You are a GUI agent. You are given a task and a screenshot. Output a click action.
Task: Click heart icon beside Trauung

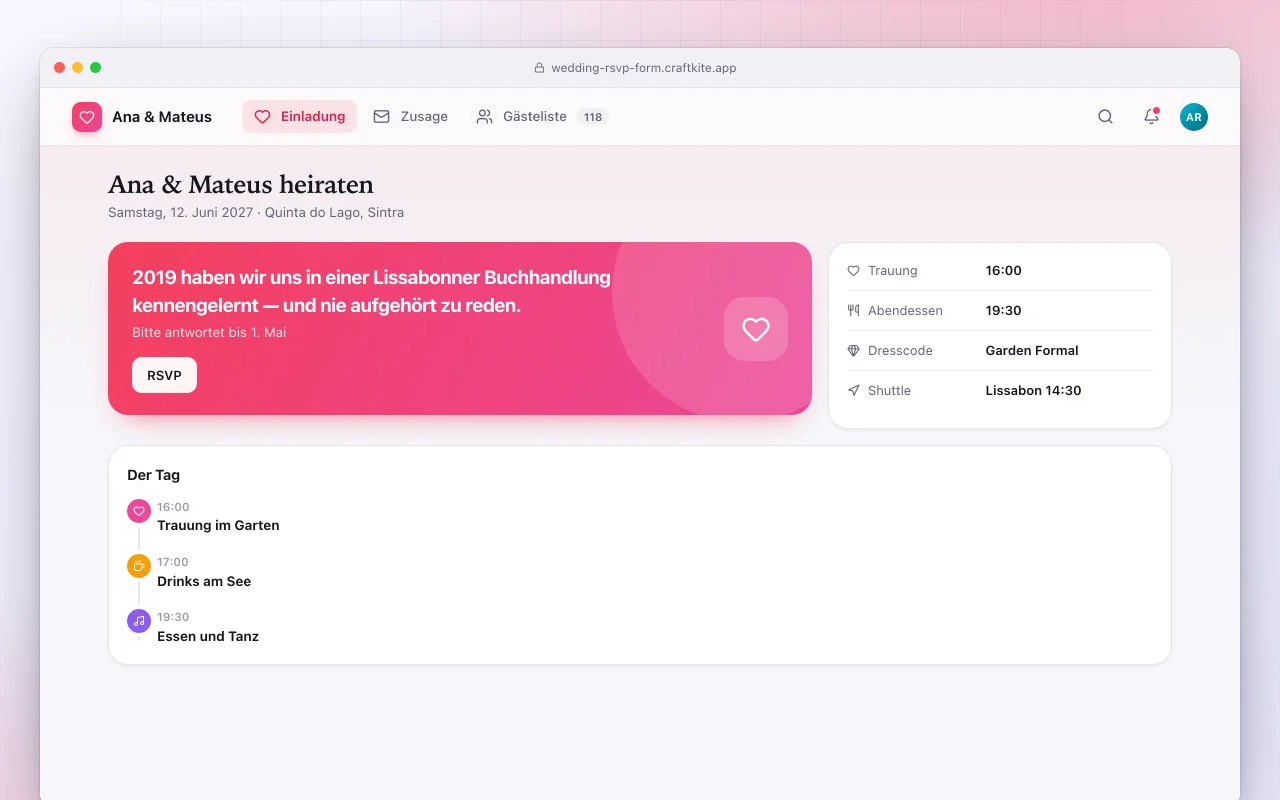point(853,271)
